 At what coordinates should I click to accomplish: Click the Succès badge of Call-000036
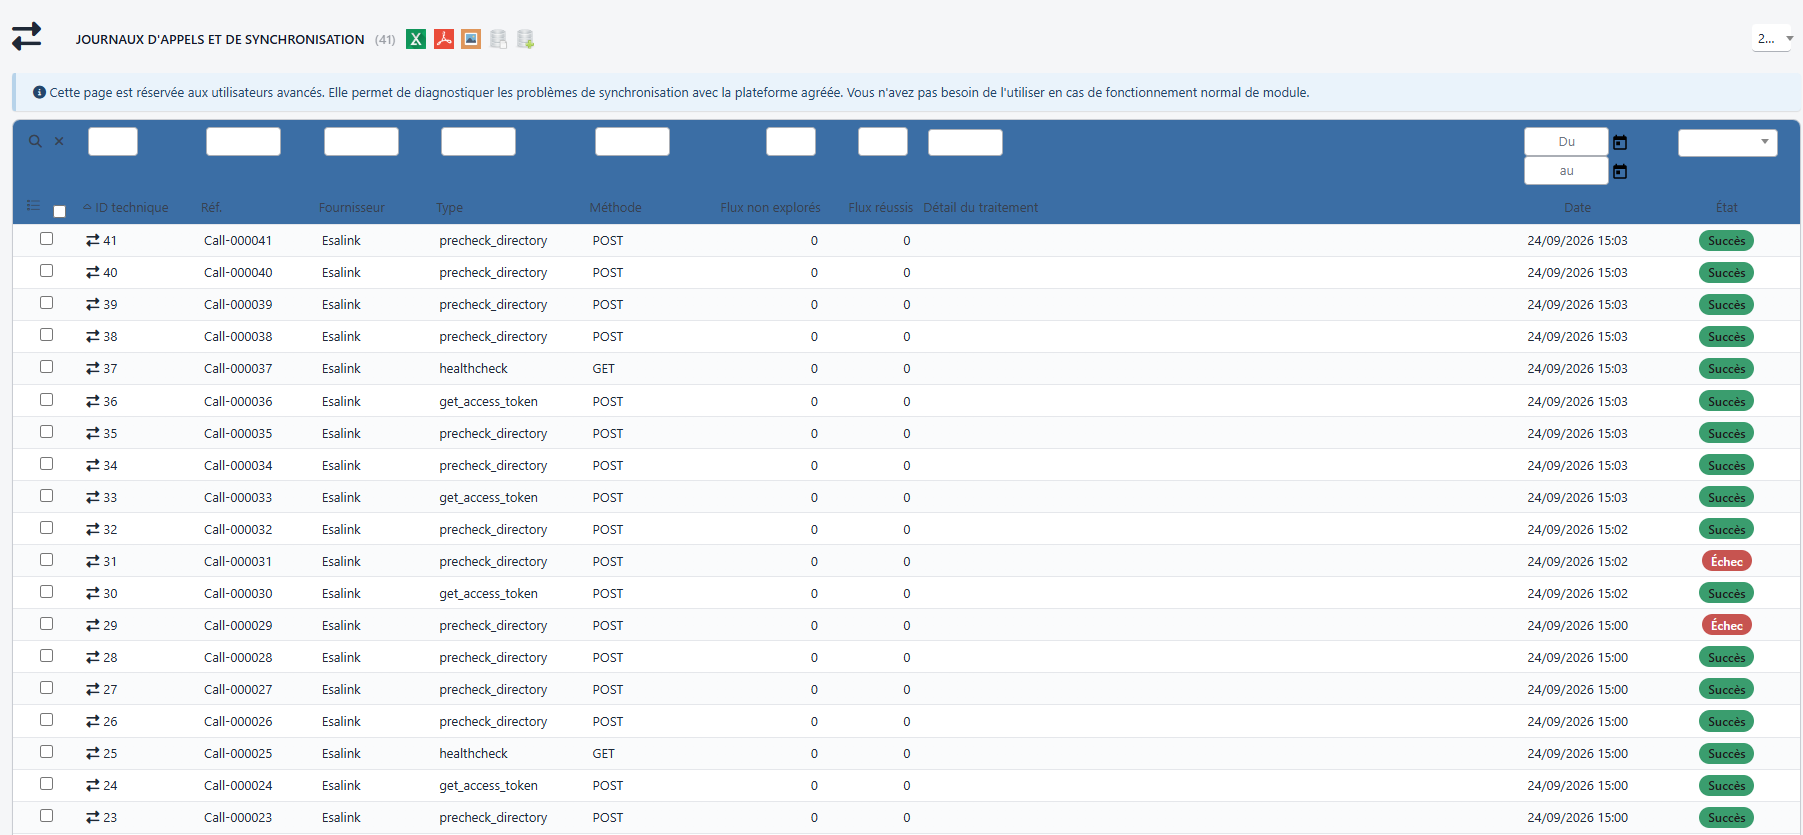[x=1726, y=401]
